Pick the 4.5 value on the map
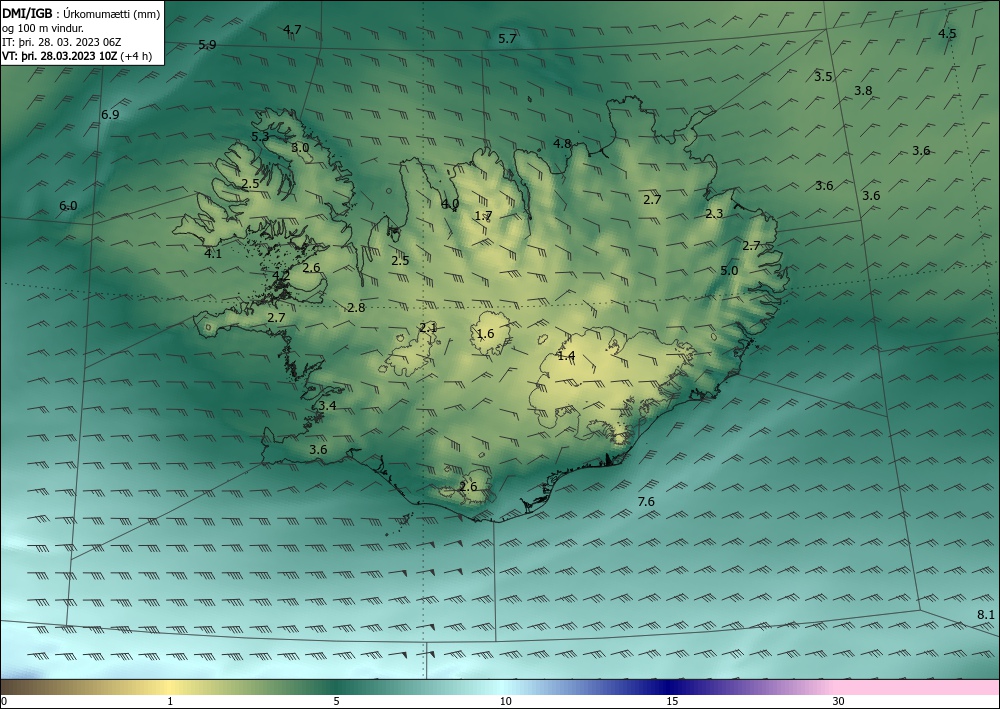Screen dimensions: 1000x709 click(947, 34)
